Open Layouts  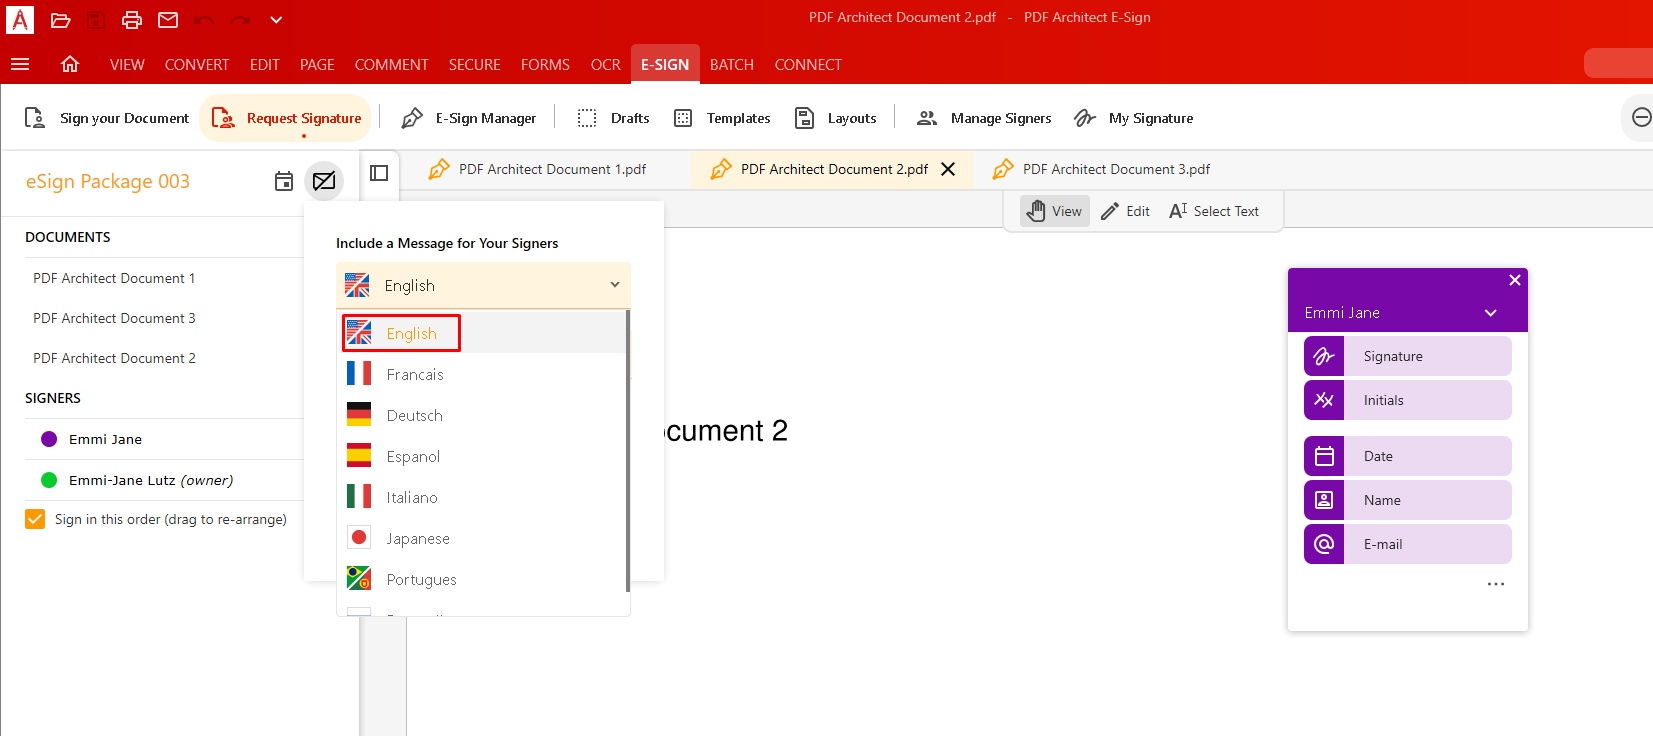tap(835, 118)
